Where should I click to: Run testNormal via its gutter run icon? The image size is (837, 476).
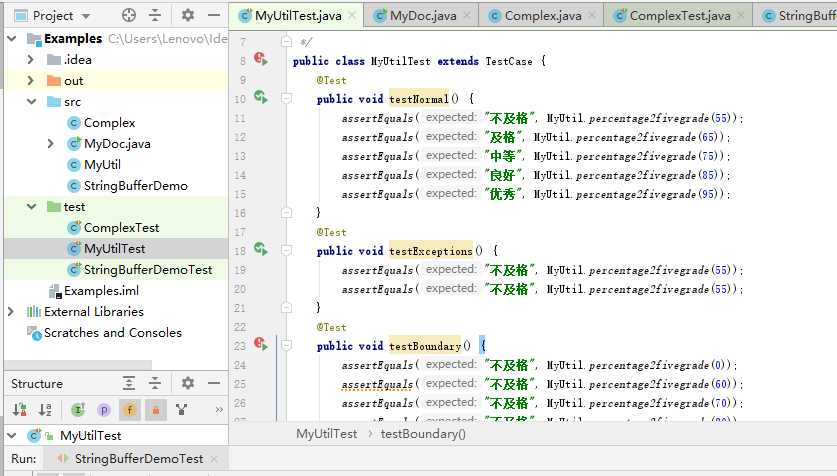(x=260, y=97)
